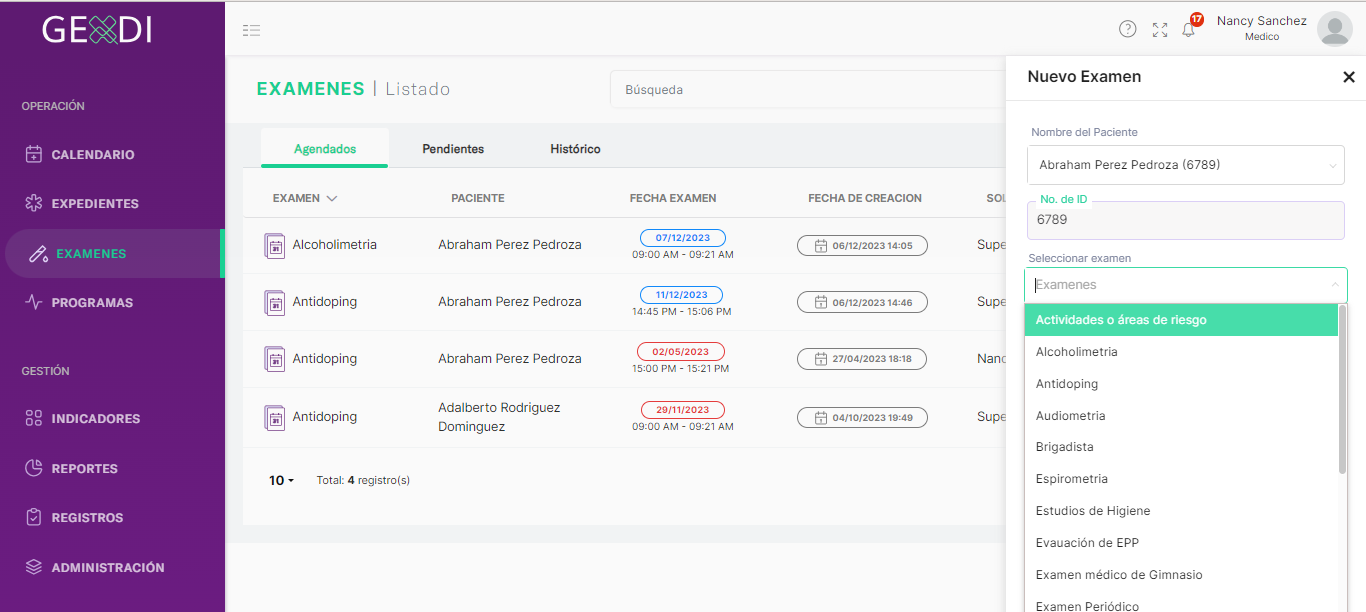The height and width of the screenshot is (612, 1366).
Task: Click the Nancy Sanchez user name
Action: [x=1262, y=21]
